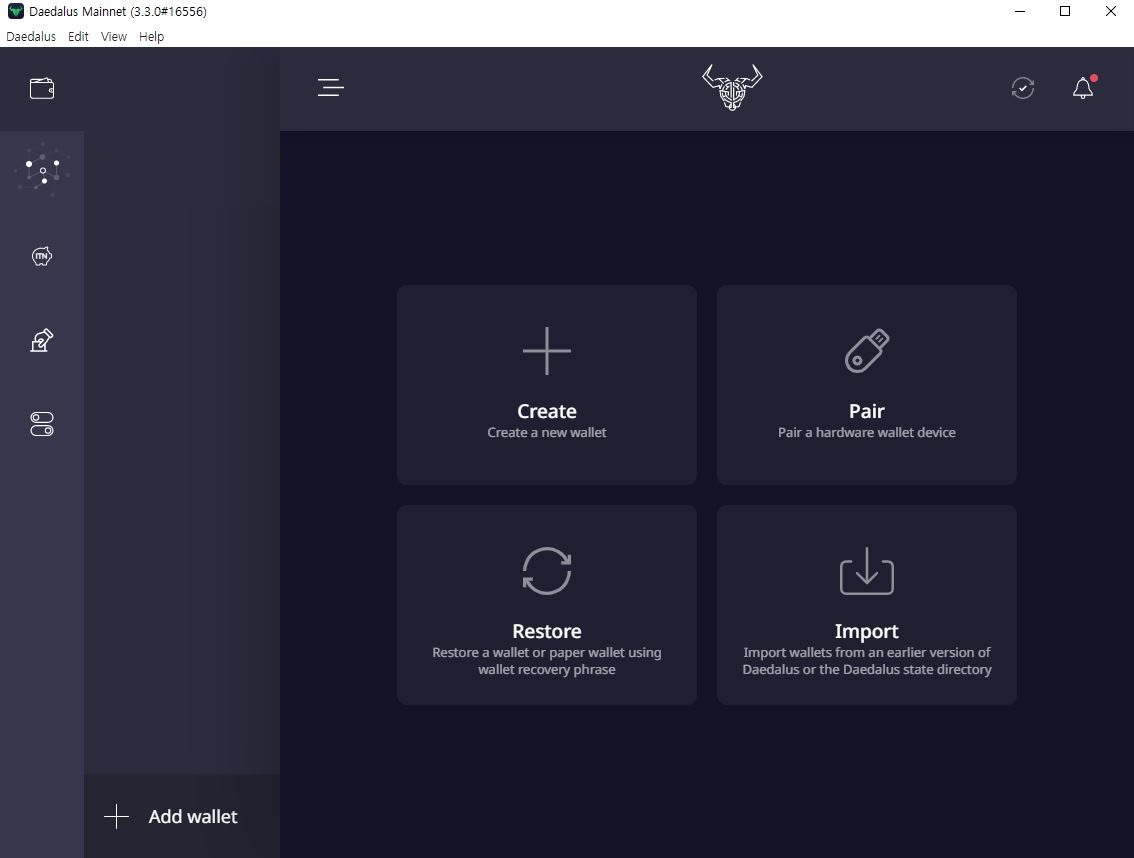The height and width of the screenshot is (858, 1134).
Task: Open the notifications bell
Action: [x=1083, y=88]
